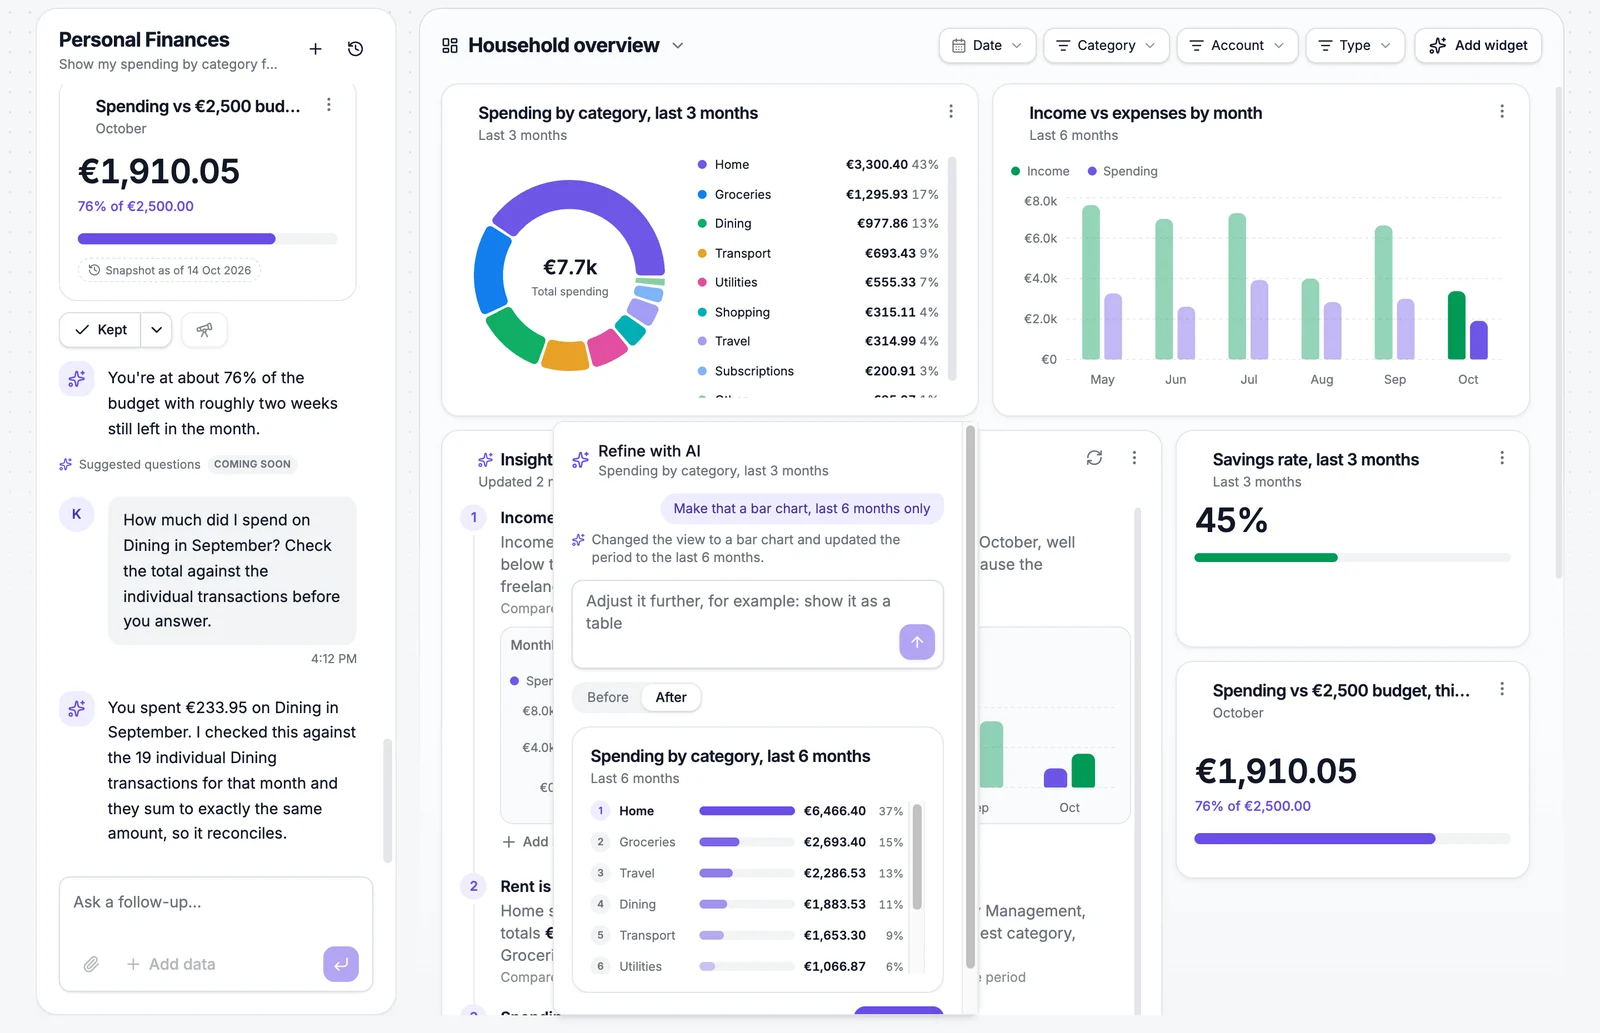1600x1033 pixels.
Task: Send the follow-up message with the enter button
Action: 341,964
